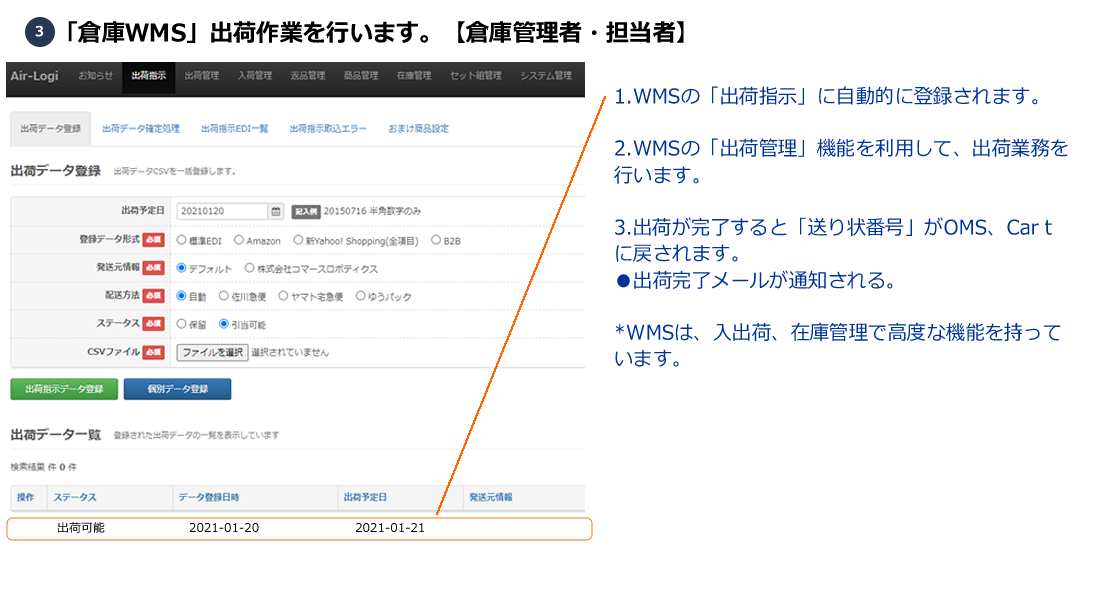1100x600 pixels.
Task: Select the 標準EDI data format
Action: pyautogui.click(x=182, y=240)
